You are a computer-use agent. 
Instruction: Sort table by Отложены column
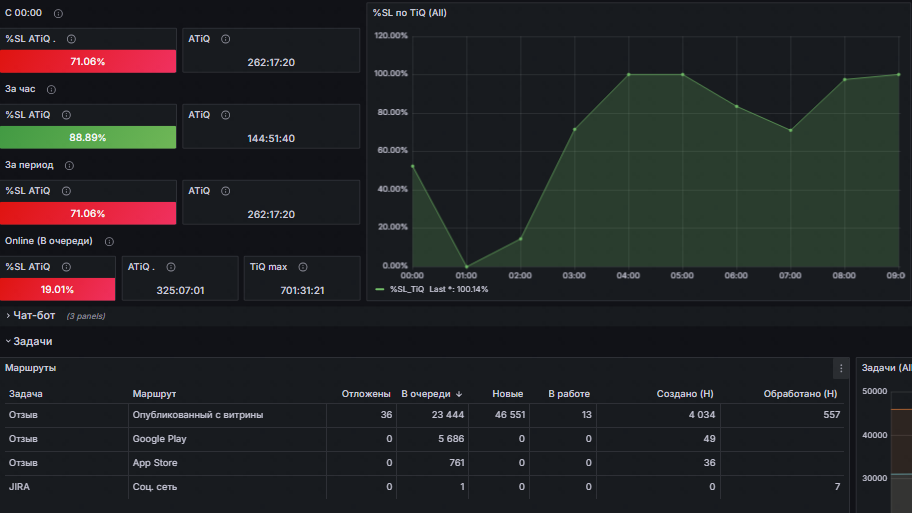coord(366,394)
